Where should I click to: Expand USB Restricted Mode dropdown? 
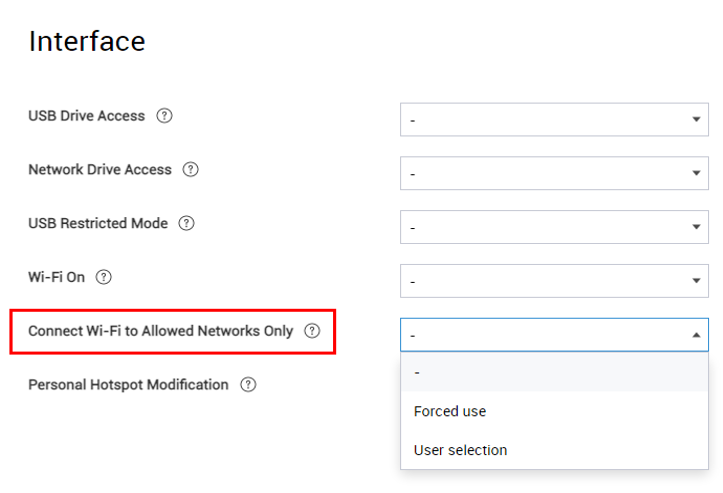coord(554,227)
